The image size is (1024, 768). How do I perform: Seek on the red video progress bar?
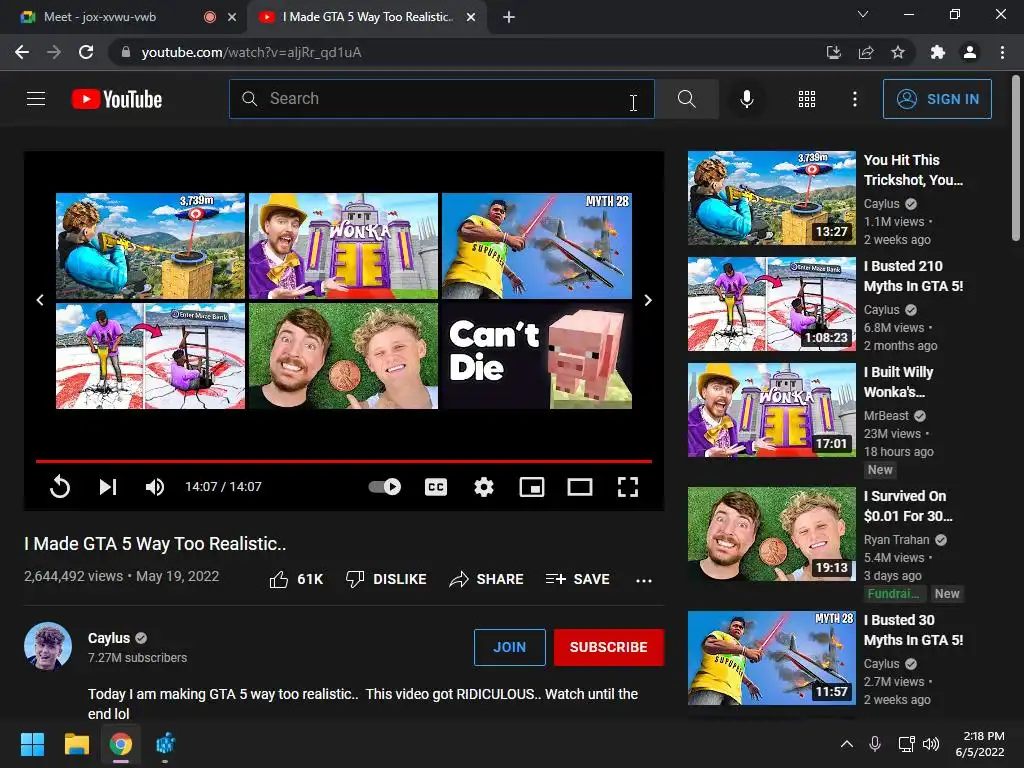point(344,461)
